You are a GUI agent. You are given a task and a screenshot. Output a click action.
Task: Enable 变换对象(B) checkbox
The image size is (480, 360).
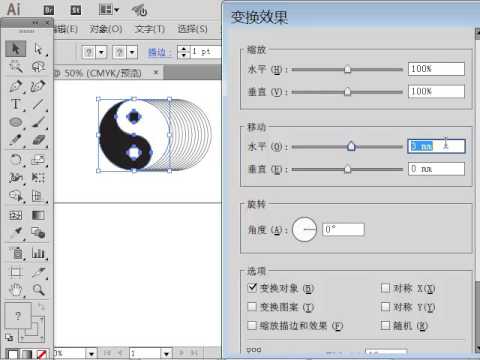252,287
